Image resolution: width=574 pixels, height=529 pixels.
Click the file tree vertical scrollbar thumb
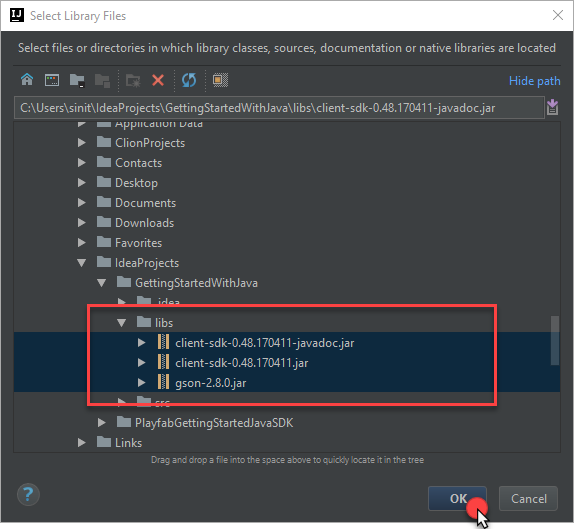click(x=555, y=340)
